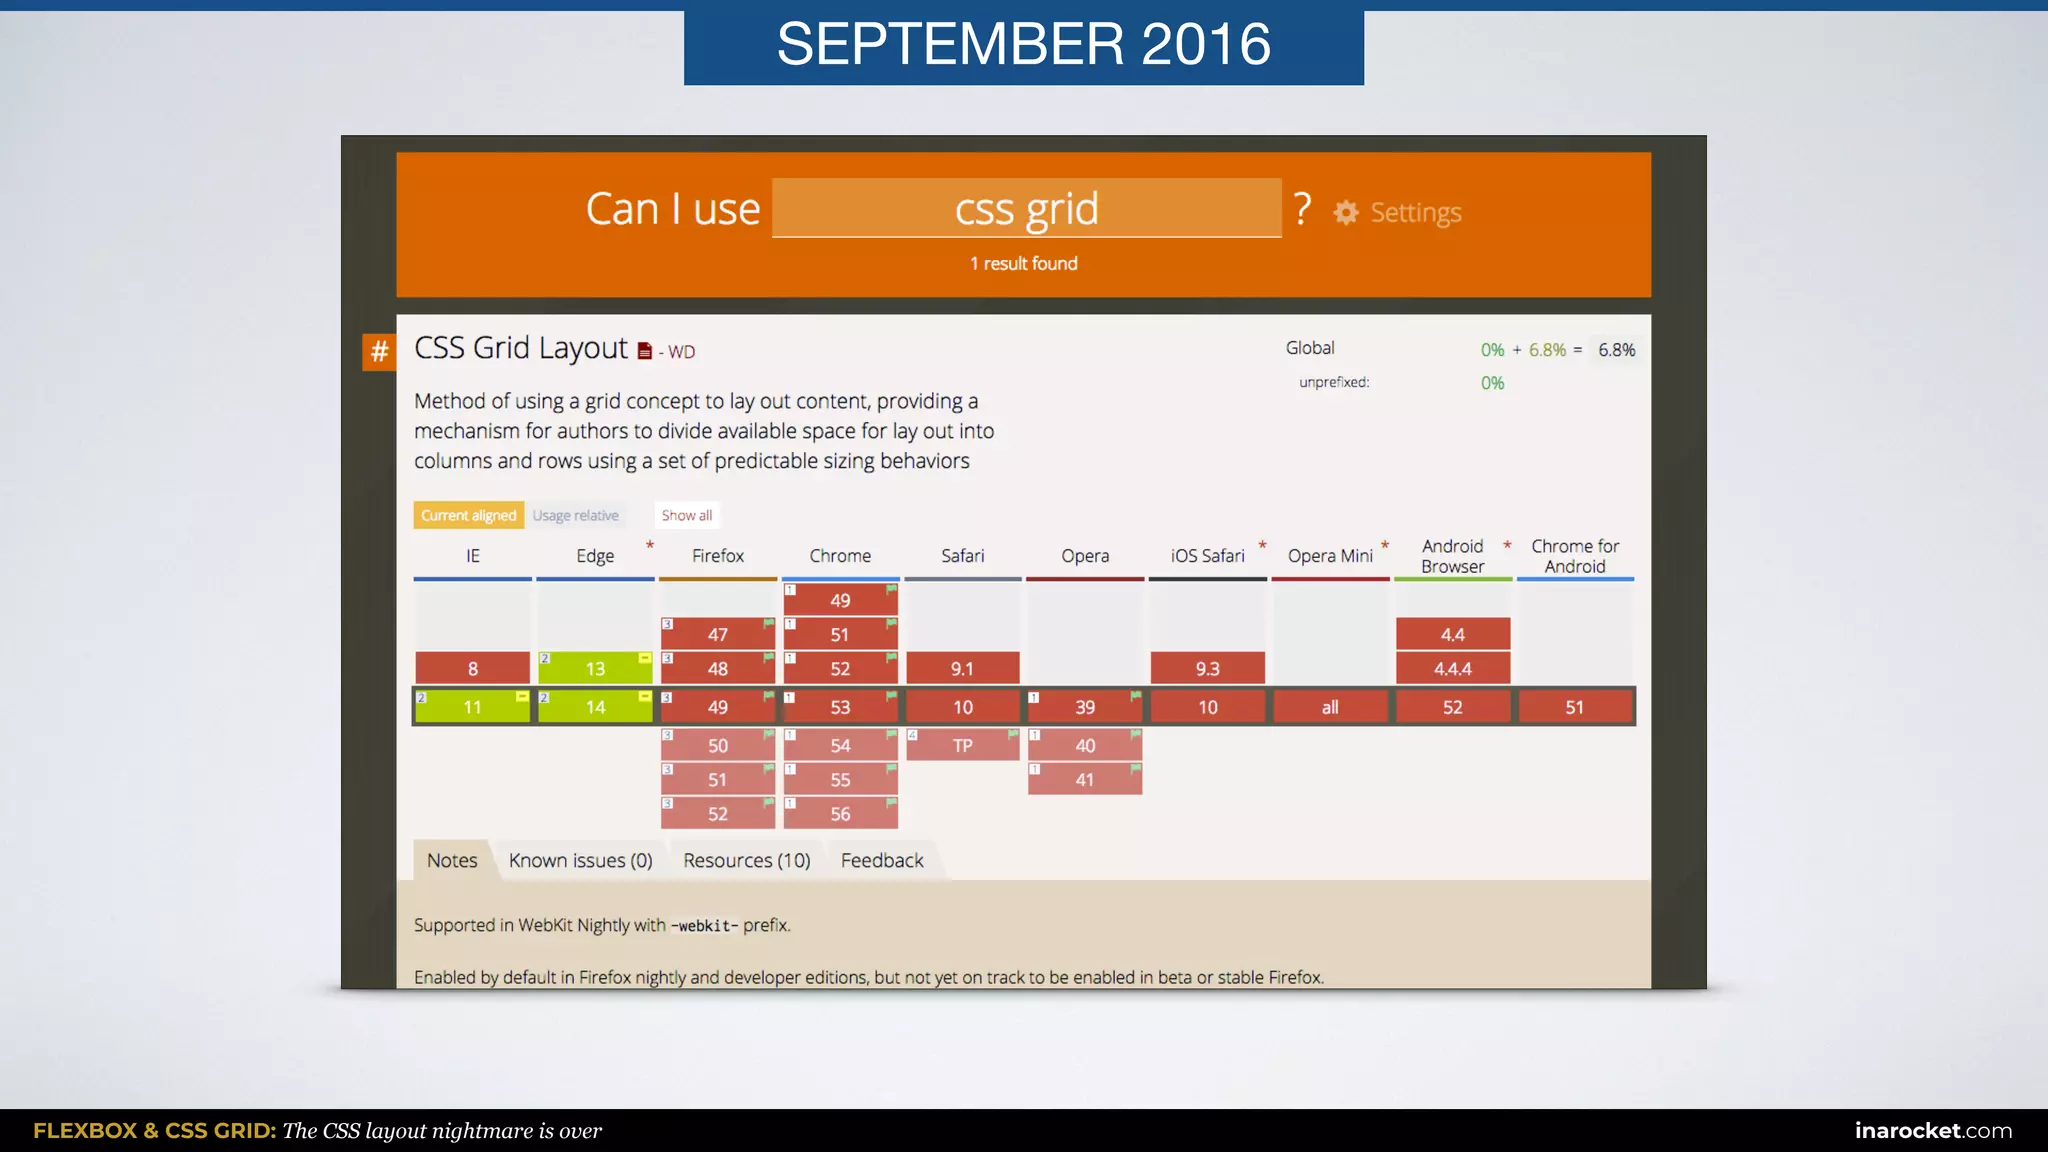
Task: Open the red spec document icon
Action: (x=645, y=351)
